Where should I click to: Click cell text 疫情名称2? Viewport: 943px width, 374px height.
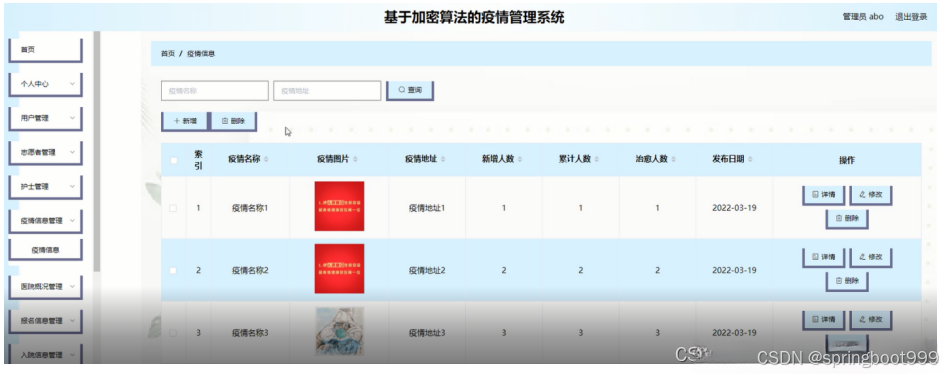click(250, 271)
